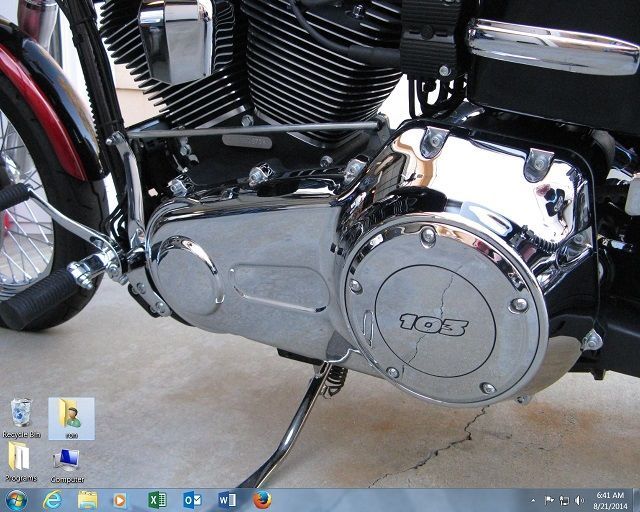Viewport: 640px width, 512px height.
Task: Launch Word from the taskbar
Action: coord(227,499)
